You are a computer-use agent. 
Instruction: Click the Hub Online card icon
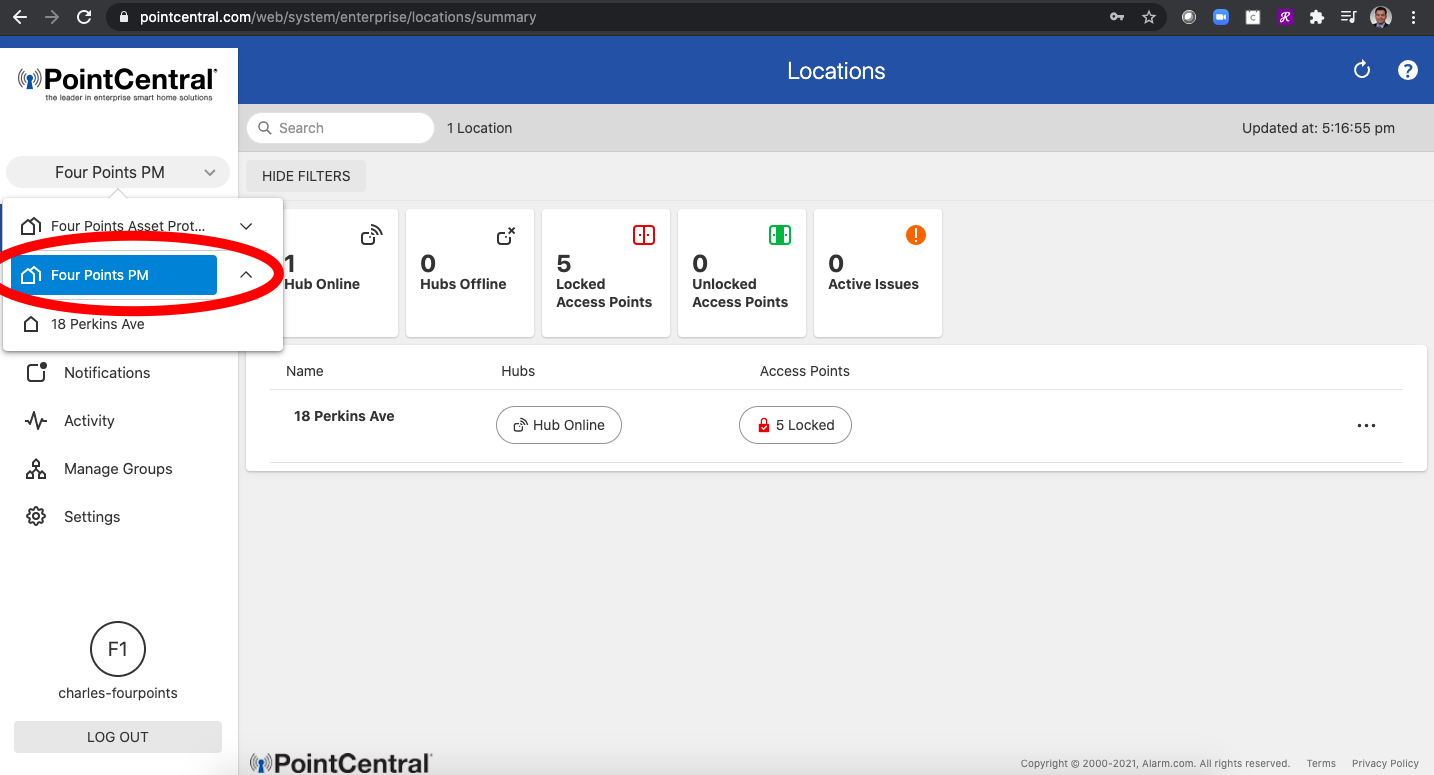[x=371, y=235]
